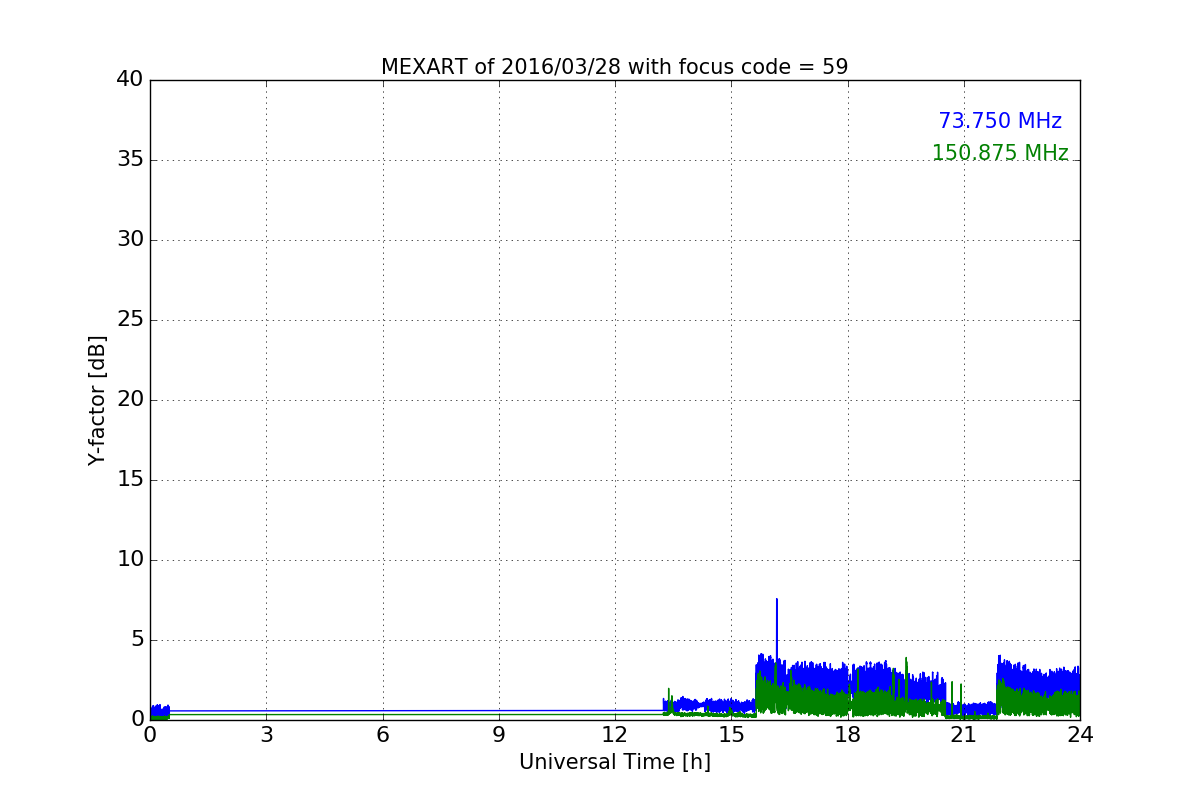Click the y-axis tick label 40
The width and height of the screenshot is (1200, 800).
click(130, 80)
